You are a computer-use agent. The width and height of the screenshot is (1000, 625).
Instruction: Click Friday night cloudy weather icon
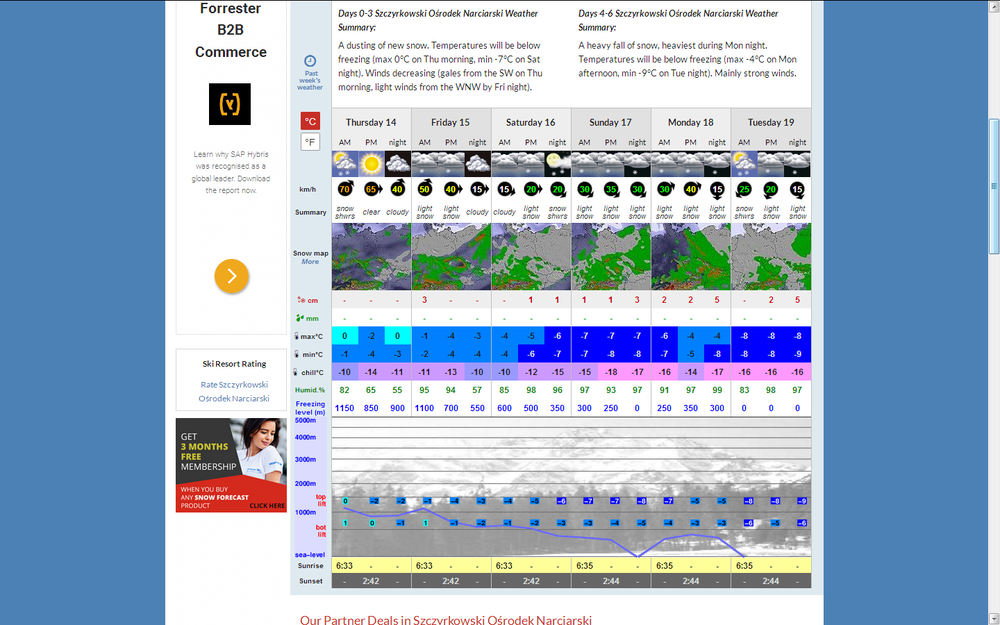pos(478,164)
